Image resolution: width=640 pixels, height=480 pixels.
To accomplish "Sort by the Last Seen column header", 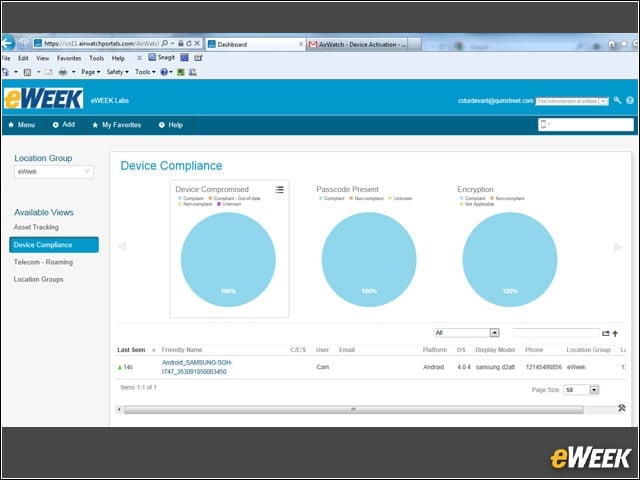I will 131,350.
